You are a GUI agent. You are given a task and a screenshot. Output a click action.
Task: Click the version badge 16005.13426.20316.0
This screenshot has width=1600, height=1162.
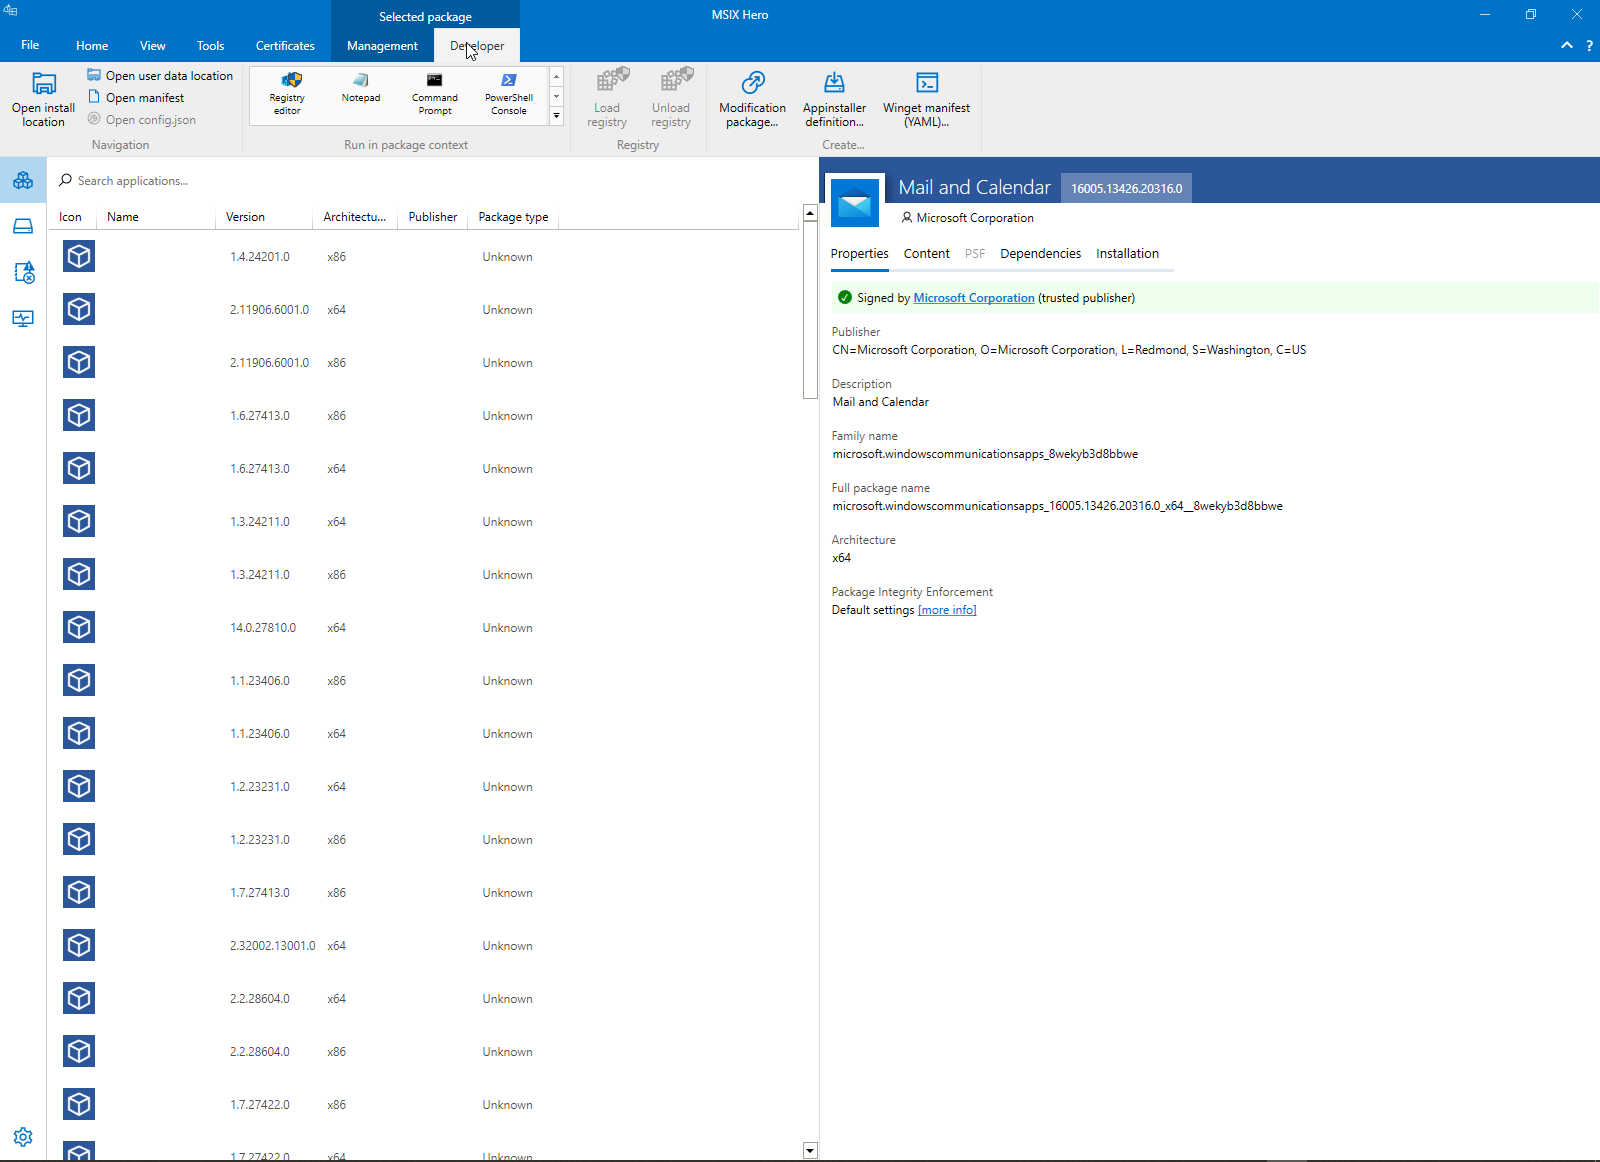(x=1126, y=188)
